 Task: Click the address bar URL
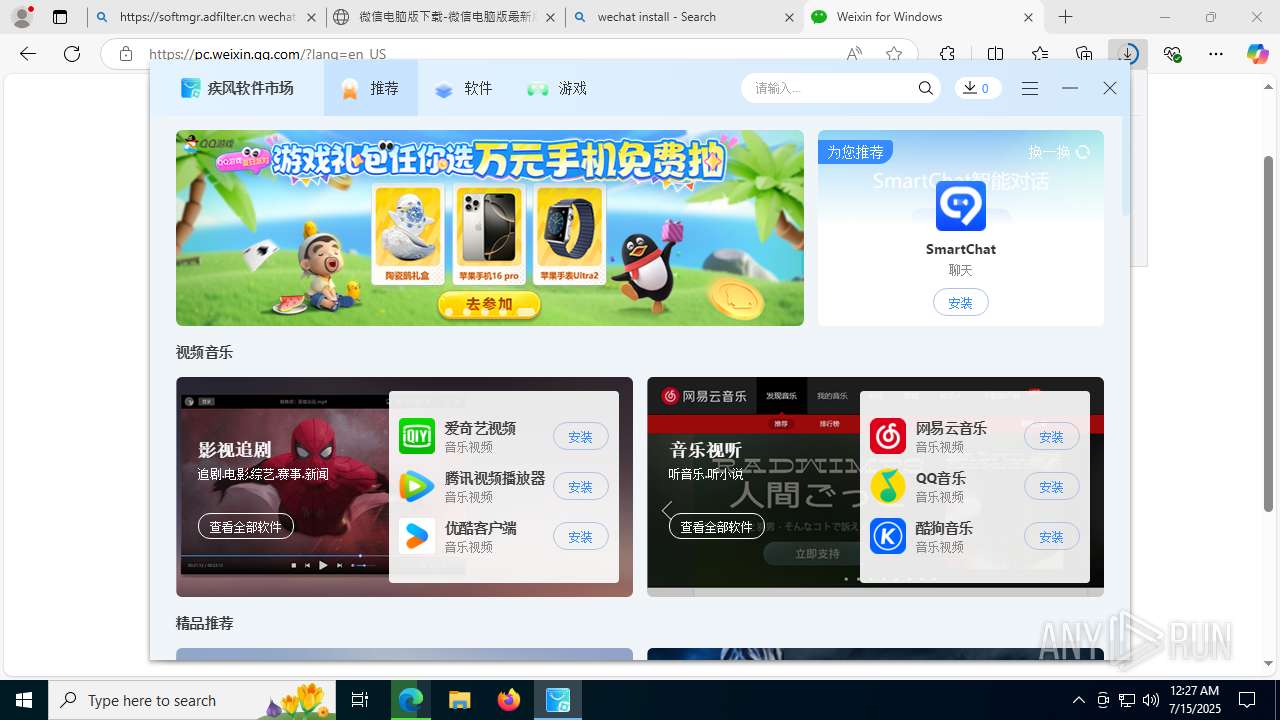[x=268, y=54]
